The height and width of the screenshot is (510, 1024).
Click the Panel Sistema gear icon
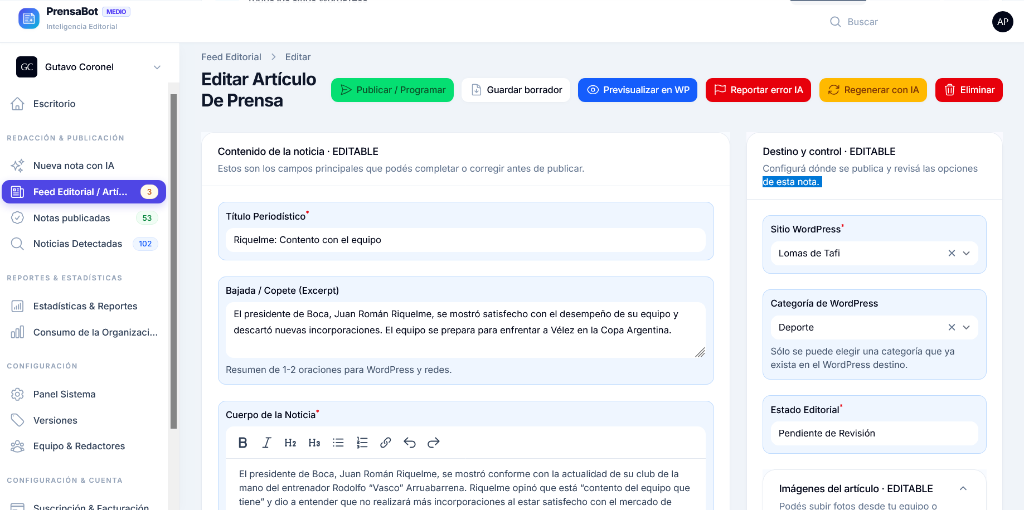coord(18,394)
